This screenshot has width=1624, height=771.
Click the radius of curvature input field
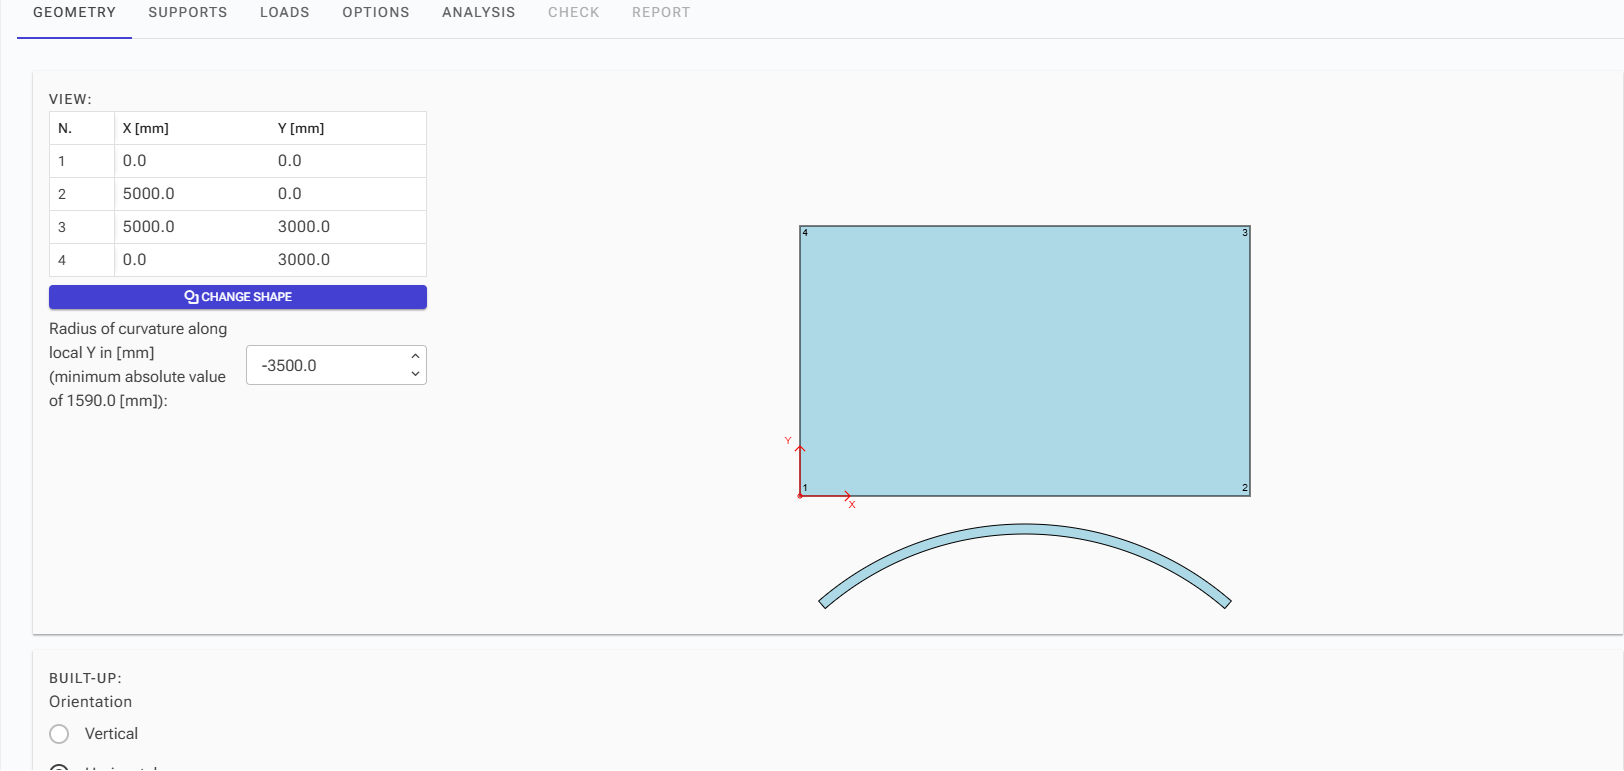point(325,366)
